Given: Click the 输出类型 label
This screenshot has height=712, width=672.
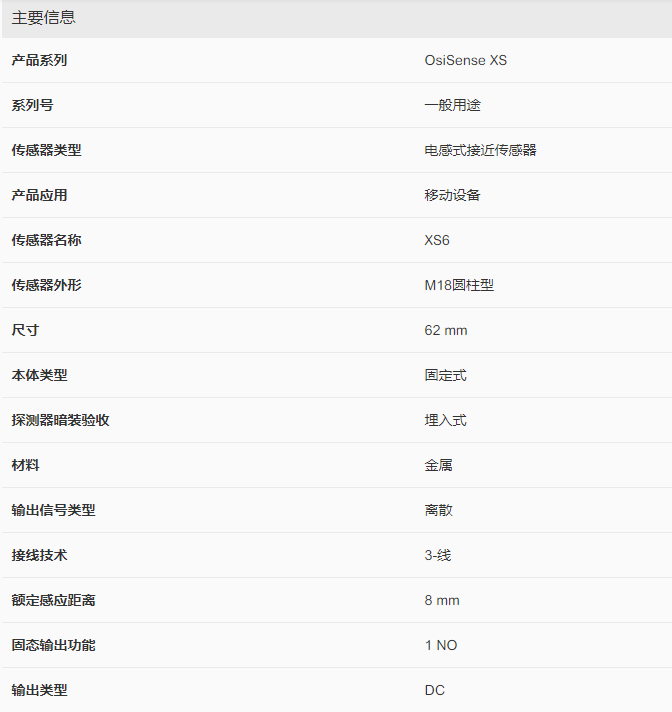Looking at the screenshot, I should coord(40,690).
